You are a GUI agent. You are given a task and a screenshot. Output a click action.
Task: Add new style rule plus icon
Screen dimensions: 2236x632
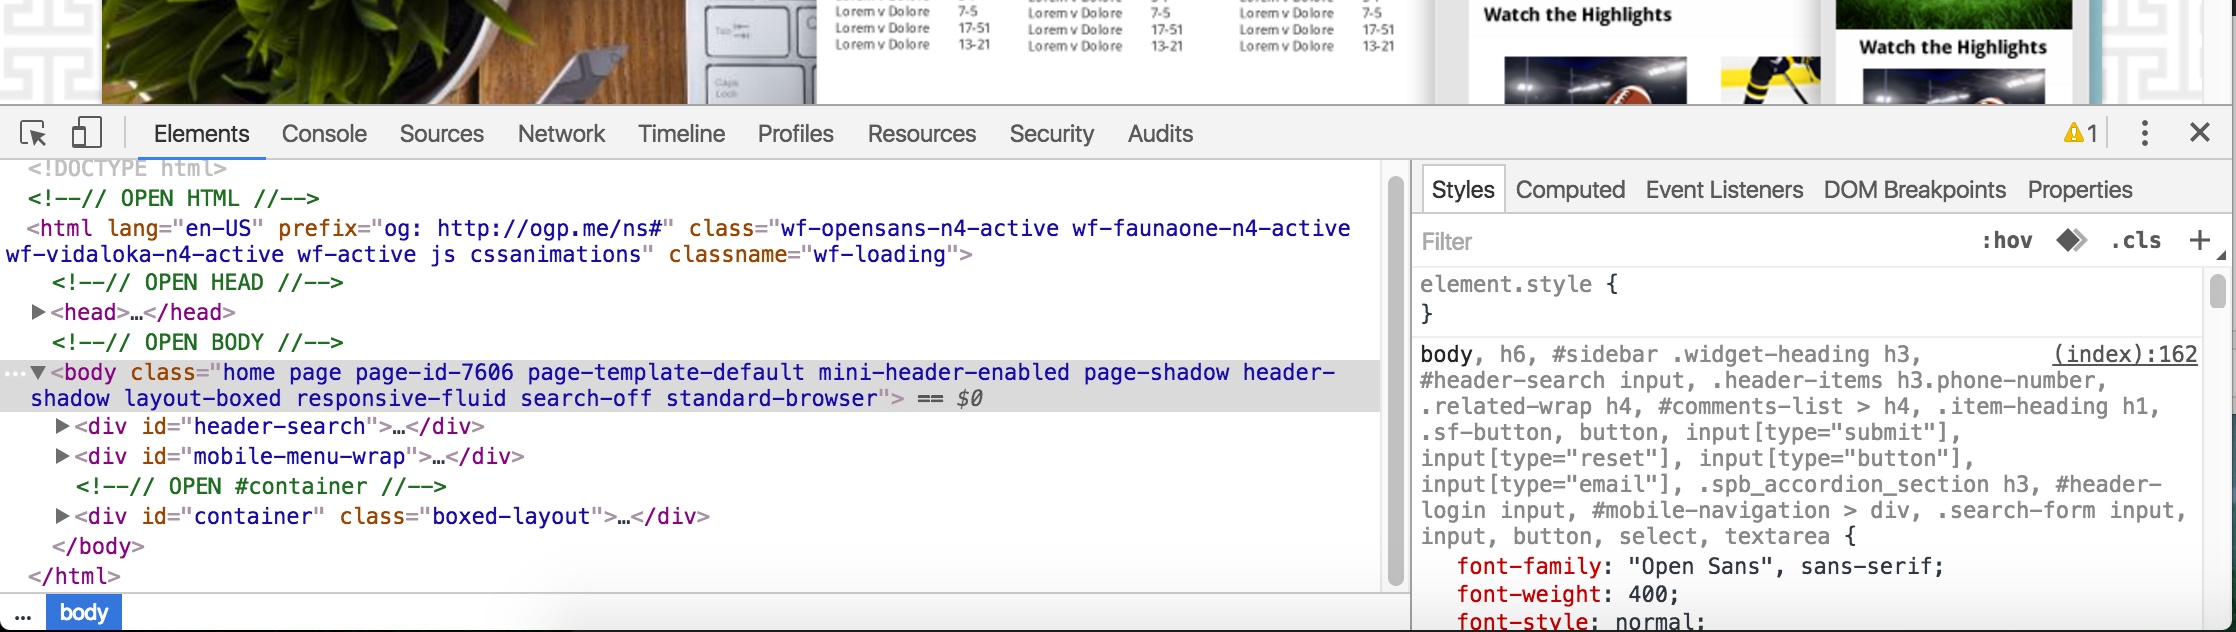click(x=2199, y=240)
